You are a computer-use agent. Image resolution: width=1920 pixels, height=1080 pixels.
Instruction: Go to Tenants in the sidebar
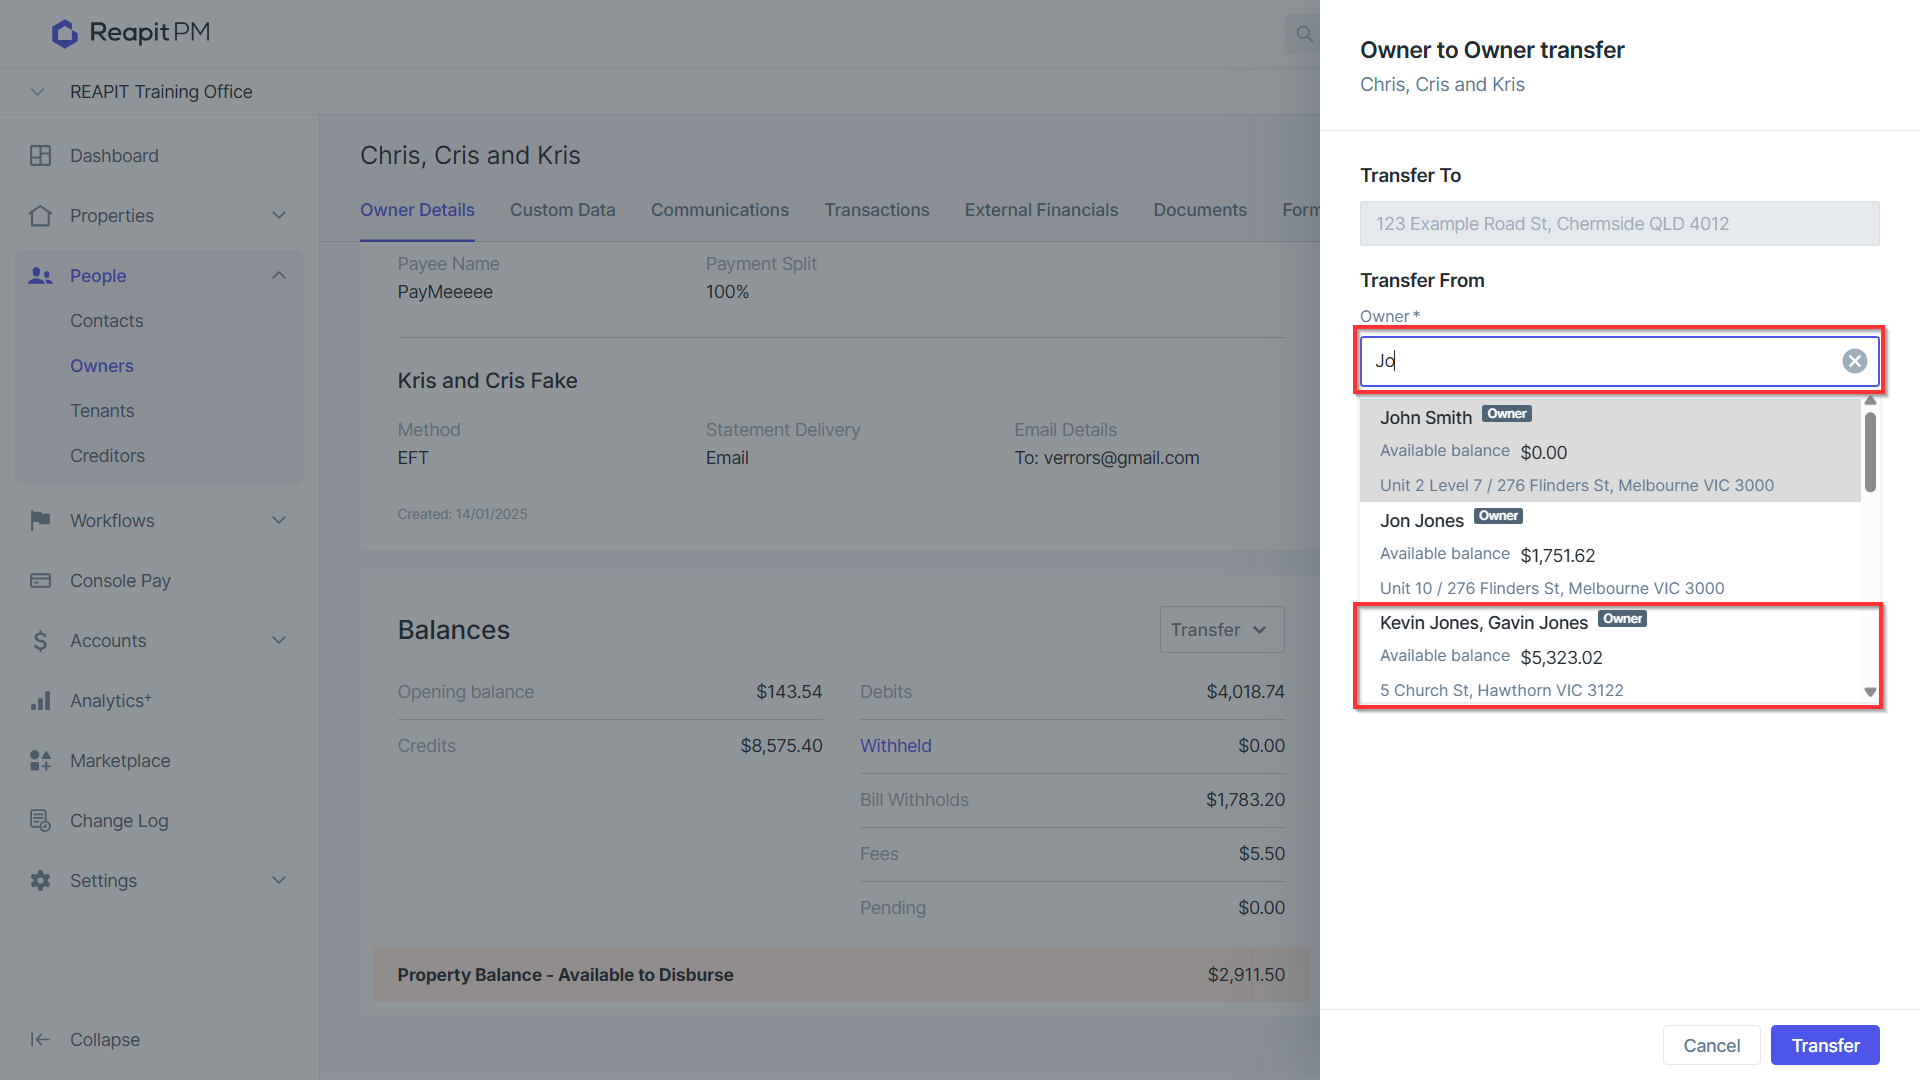pos(102,411)
